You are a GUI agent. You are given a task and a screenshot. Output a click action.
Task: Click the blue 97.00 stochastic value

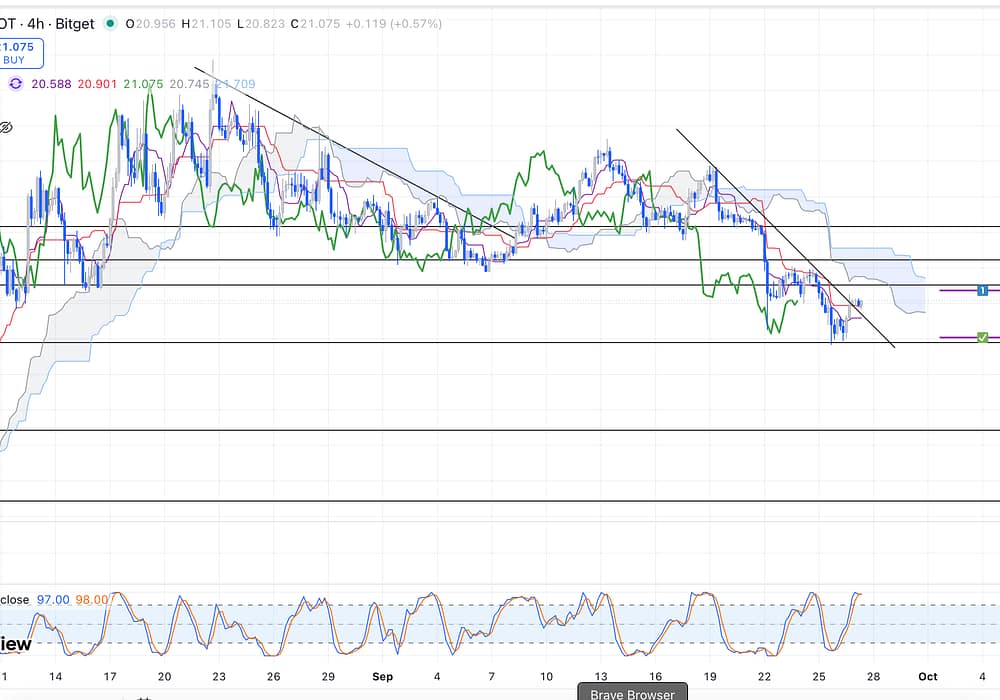(x=53, y=599)
